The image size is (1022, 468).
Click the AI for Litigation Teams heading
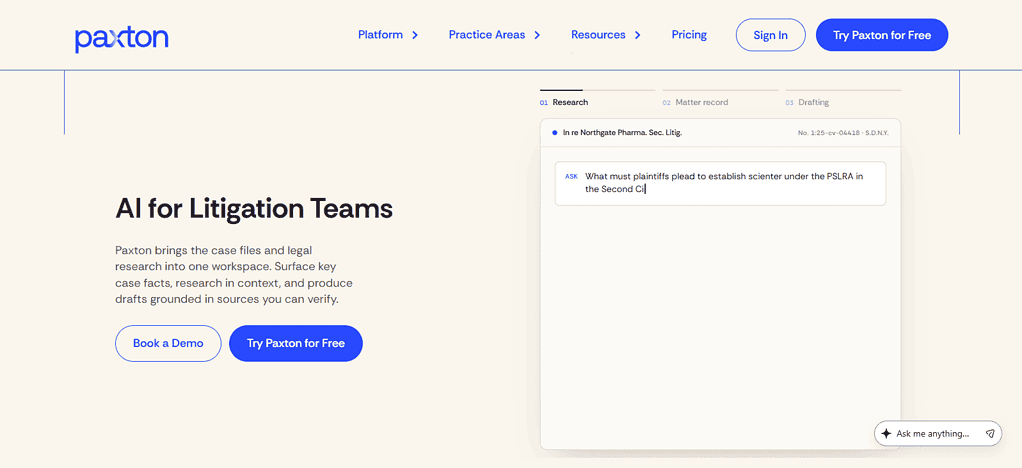[x=254, y=209]
